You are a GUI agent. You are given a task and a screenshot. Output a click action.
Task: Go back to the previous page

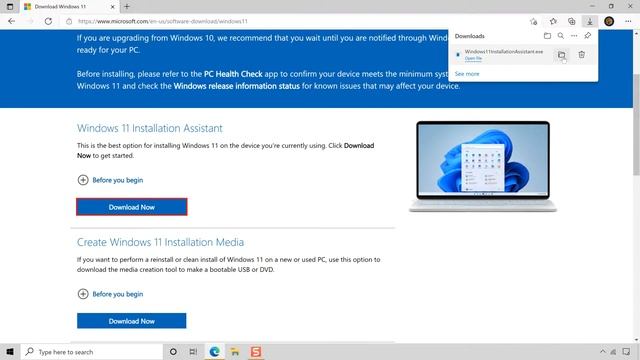(x=11, y=21)
